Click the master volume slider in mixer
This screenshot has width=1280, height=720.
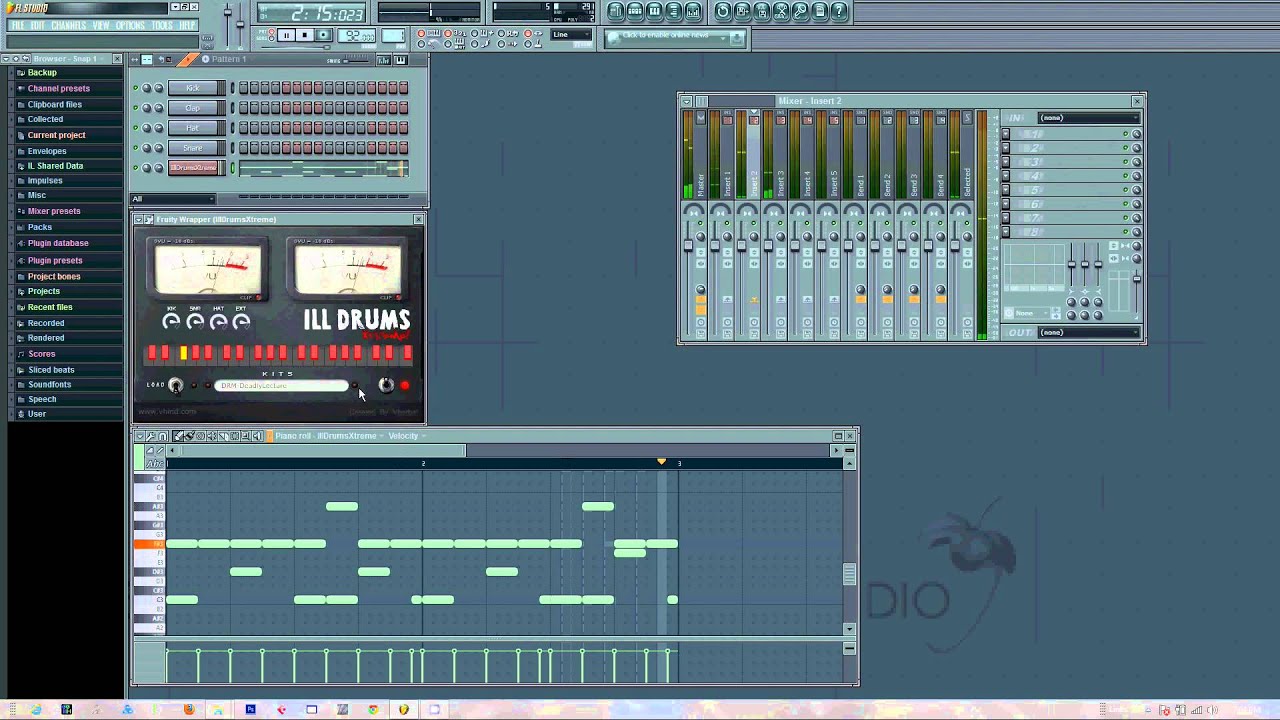point(688,246)
